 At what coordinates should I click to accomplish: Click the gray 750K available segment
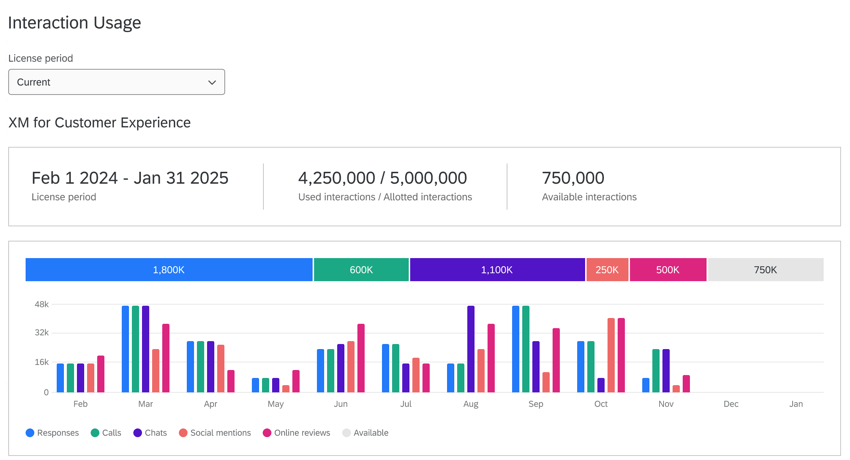click(x=765, y=270)
